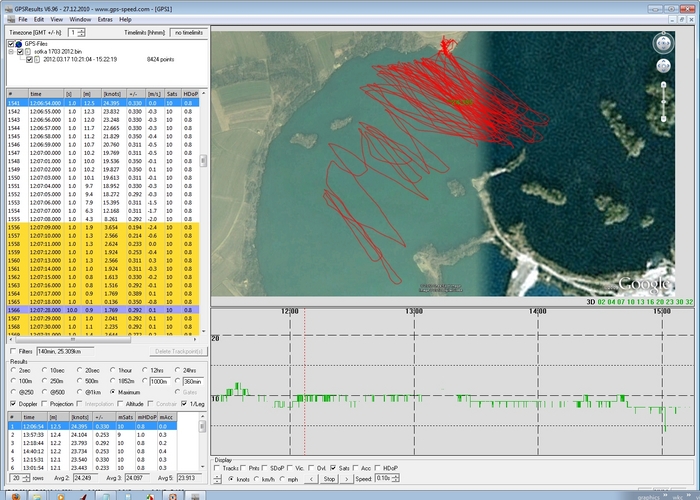Select the @1km results radio button
700x500 pixels.
[x=79, y=392]
